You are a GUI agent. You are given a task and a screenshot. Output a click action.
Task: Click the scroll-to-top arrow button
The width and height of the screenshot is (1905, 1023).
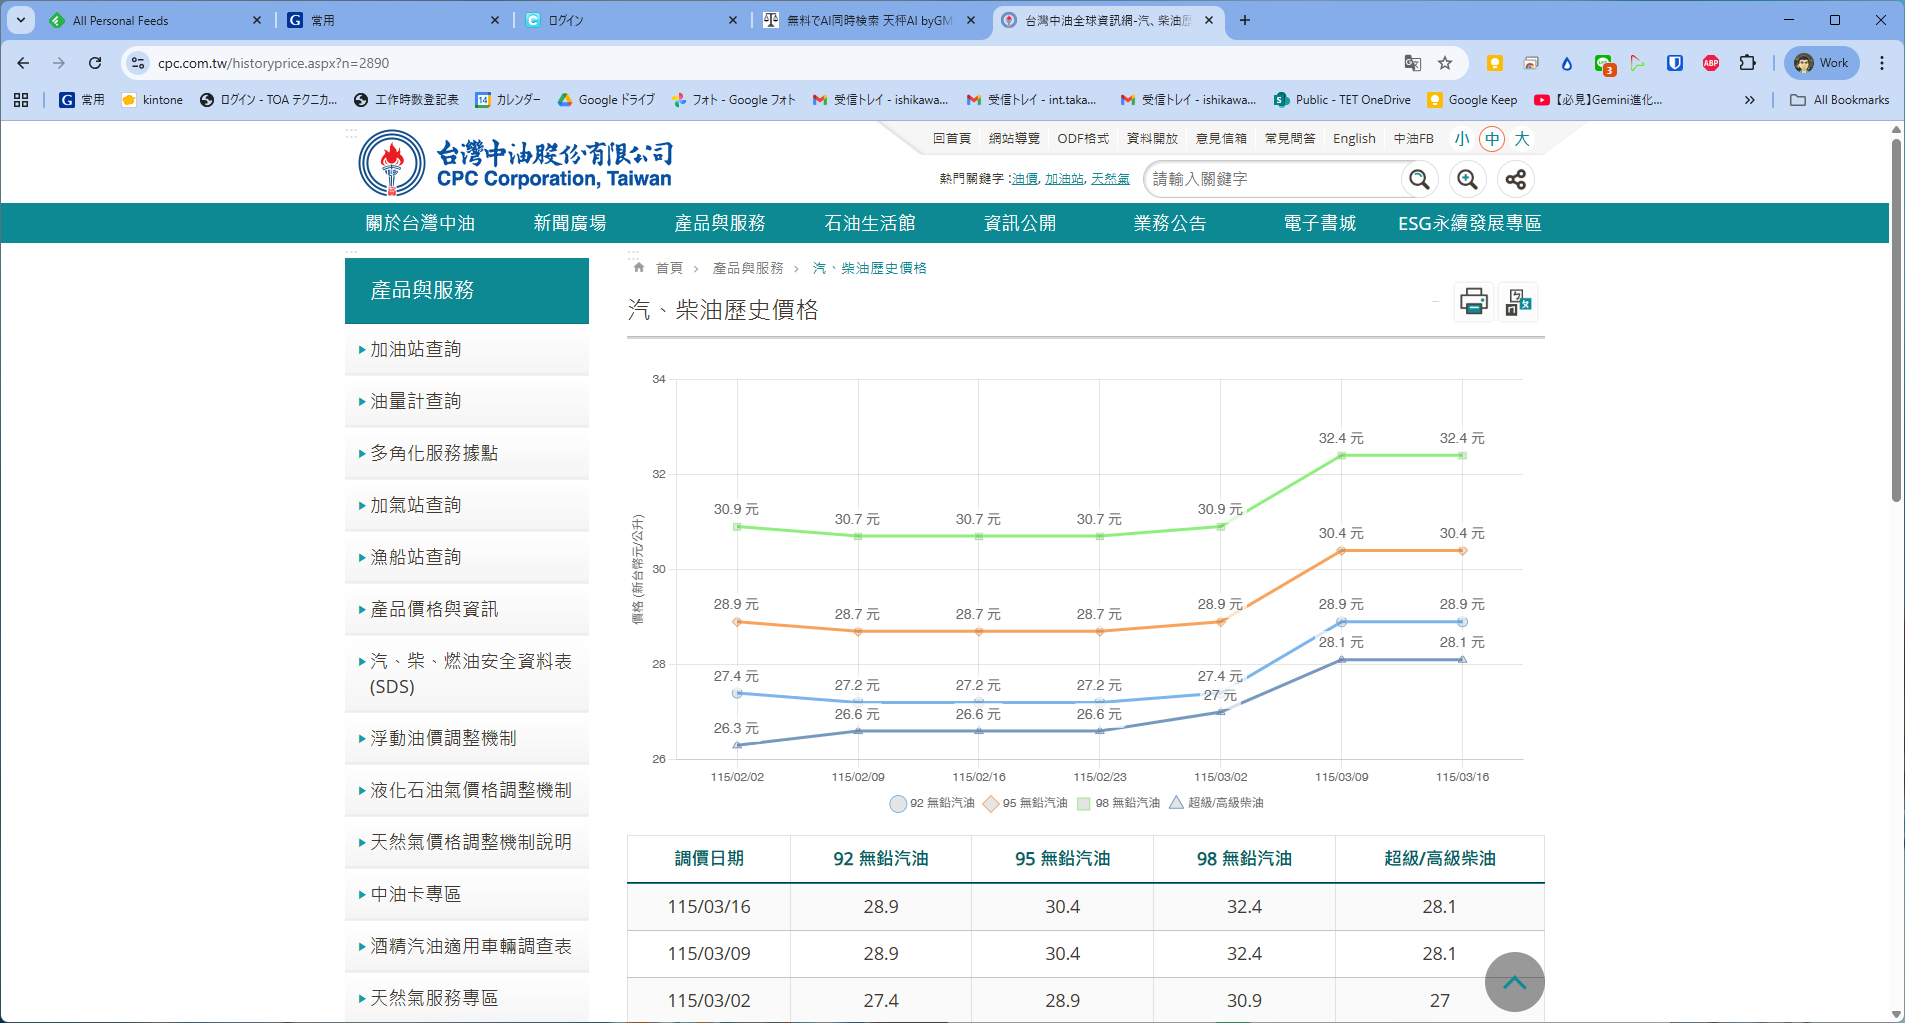click(1514, 982)
